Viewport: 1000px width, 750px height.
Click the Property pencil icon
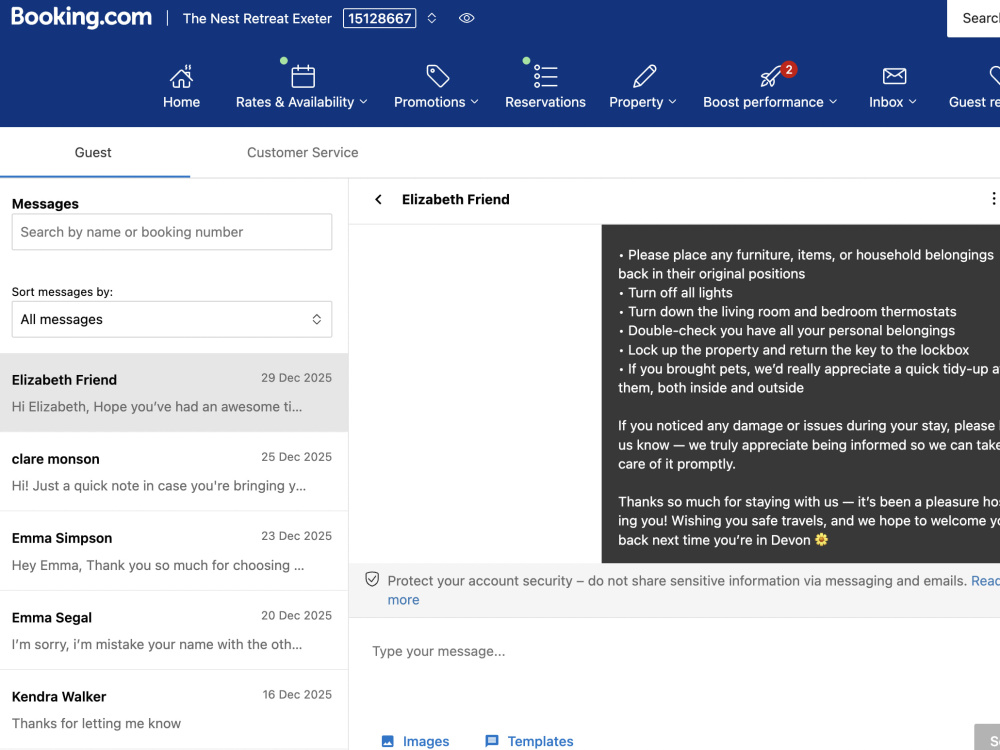[x=644, y=76]
